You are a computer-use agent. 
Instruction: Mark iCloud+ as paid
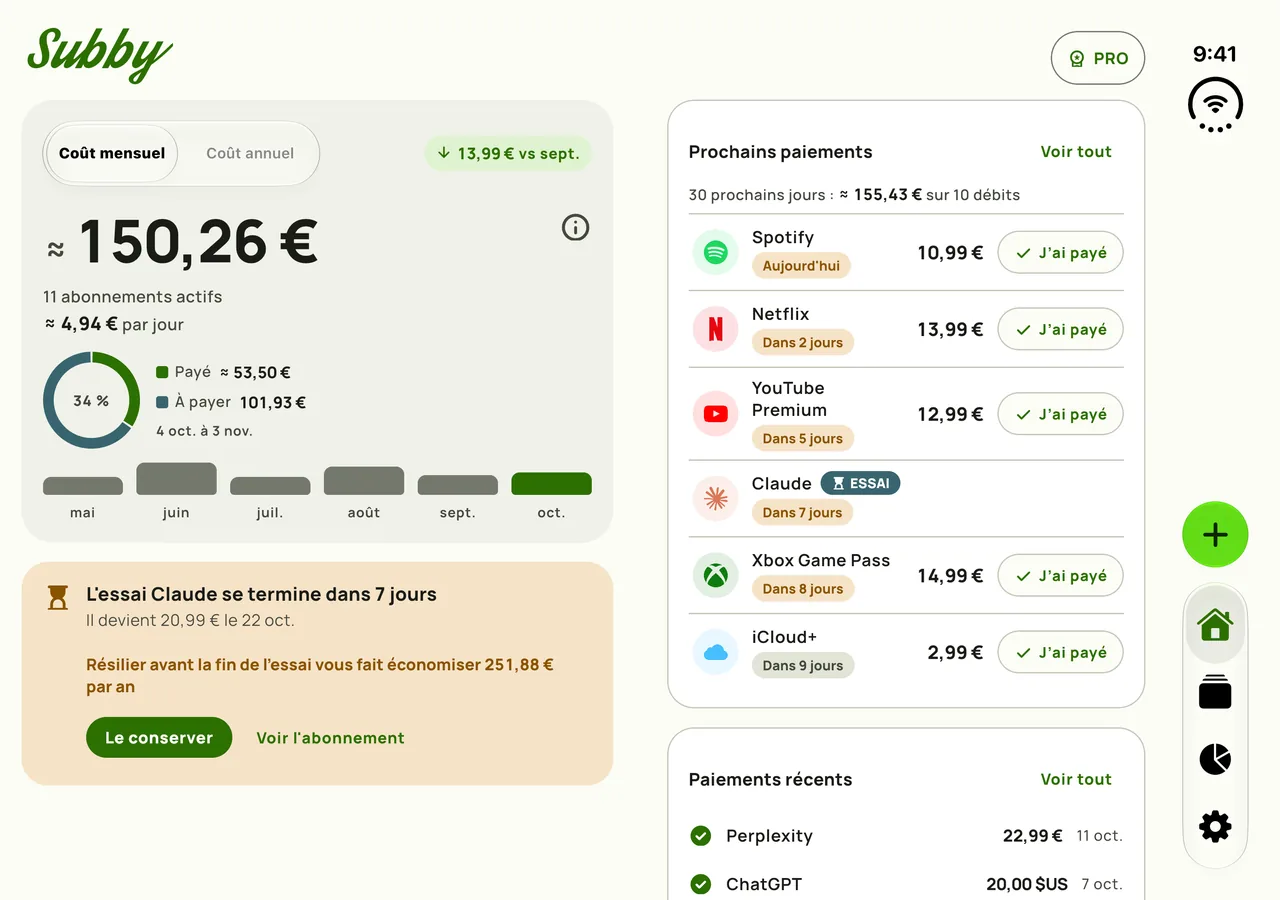pyautogui.click(x=1060, y=653)
